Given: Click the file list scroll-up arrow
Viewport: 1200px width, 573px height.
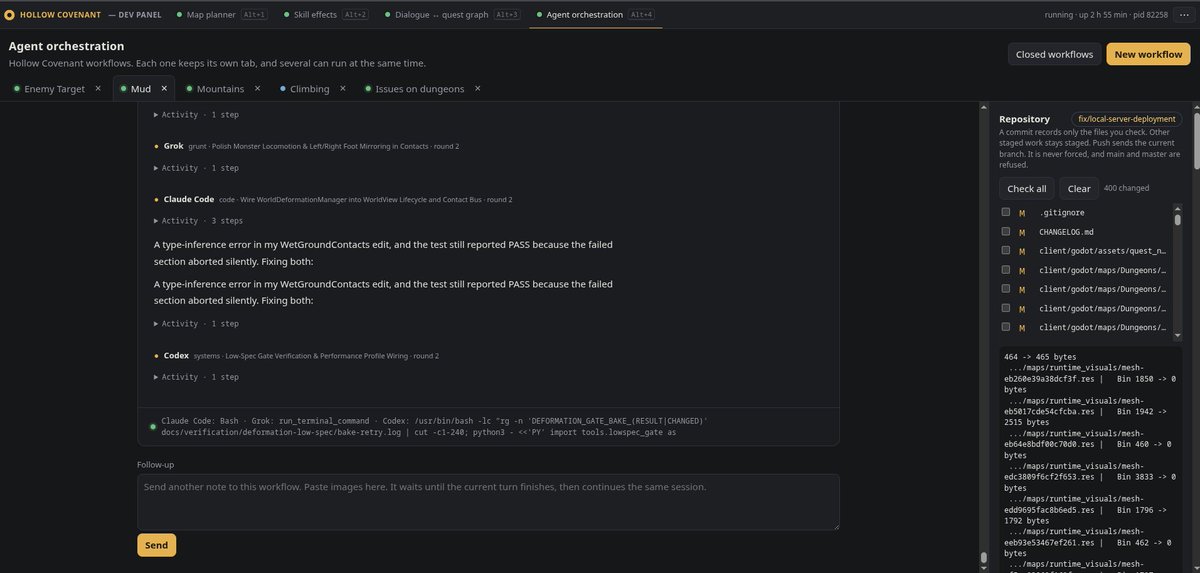Looking at the screenshot, I should point(1177,207).
